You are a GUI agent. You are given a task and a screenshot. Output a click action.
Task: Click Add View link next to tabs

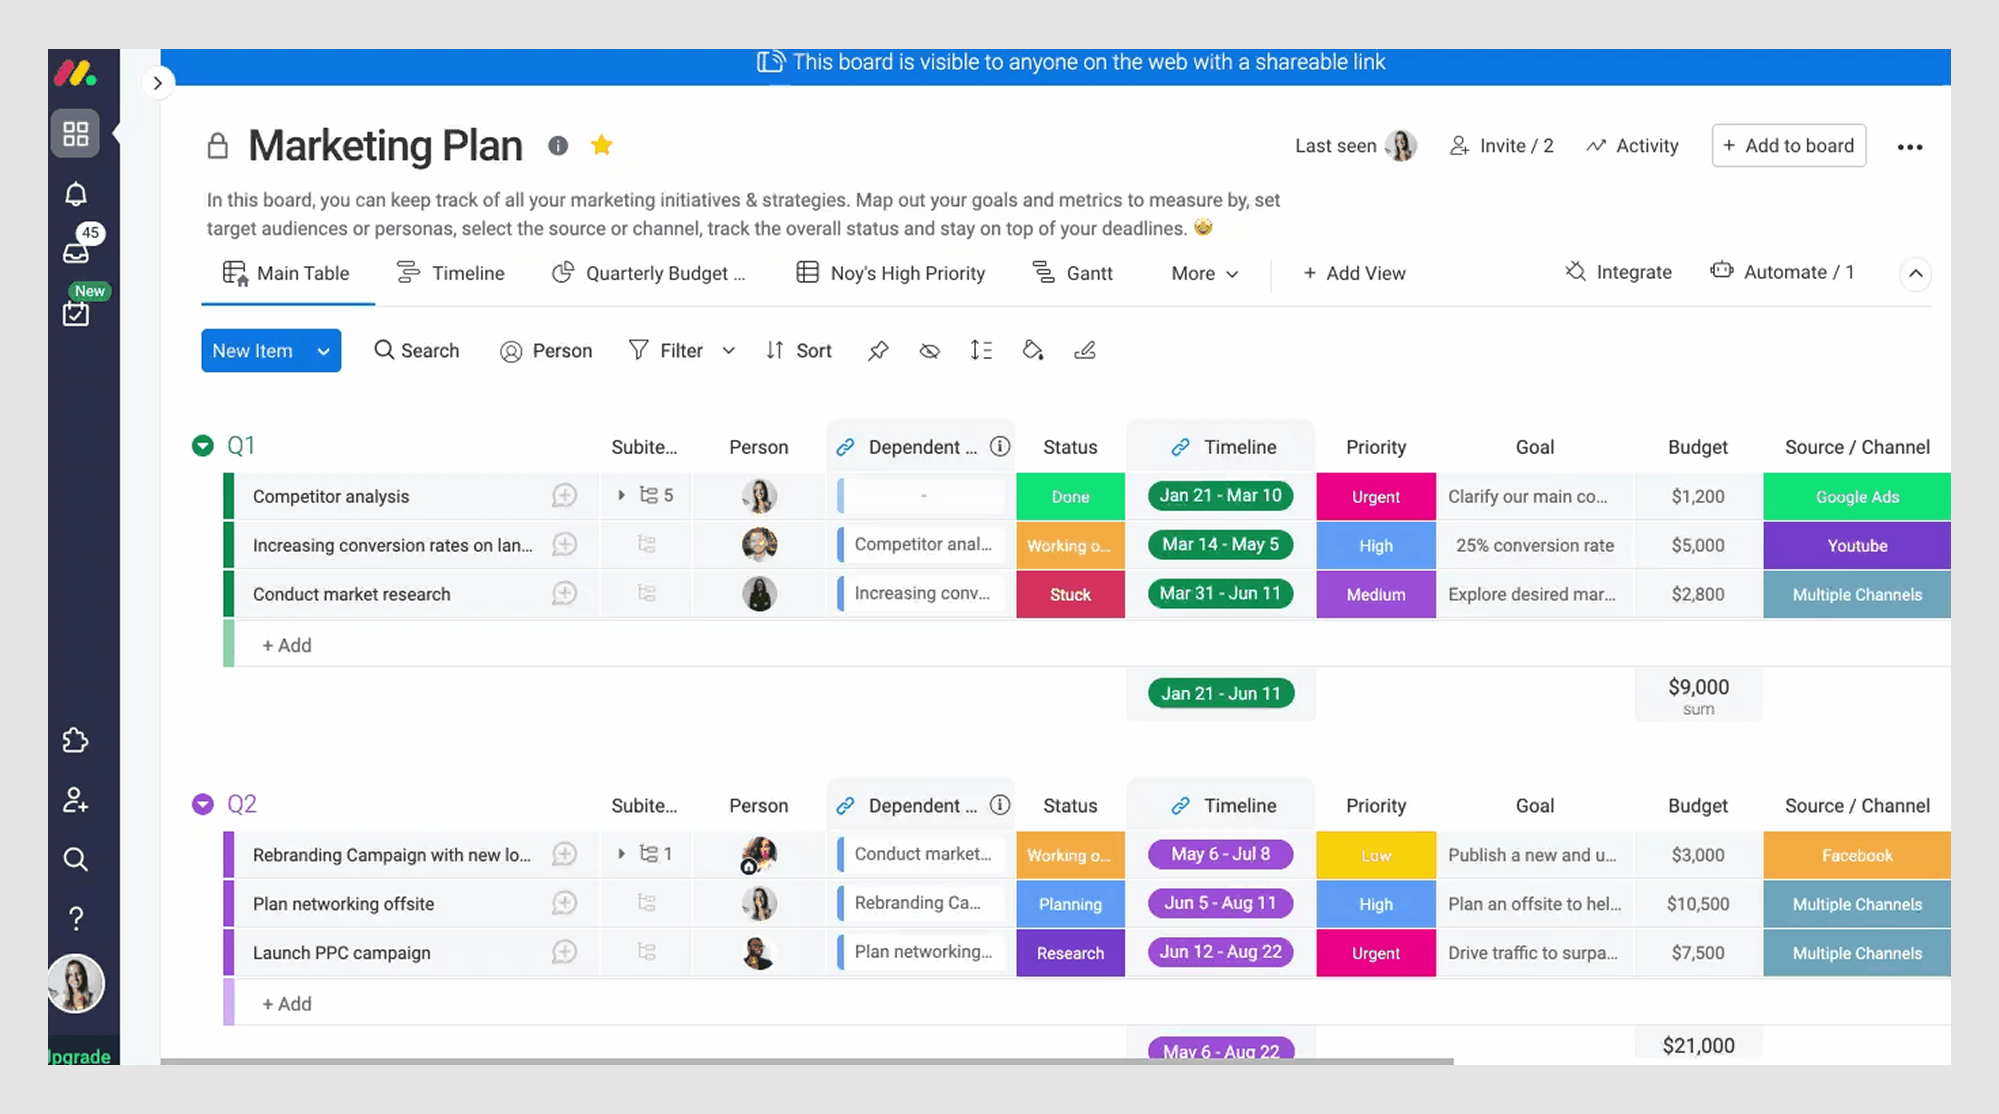point(1354,272)
